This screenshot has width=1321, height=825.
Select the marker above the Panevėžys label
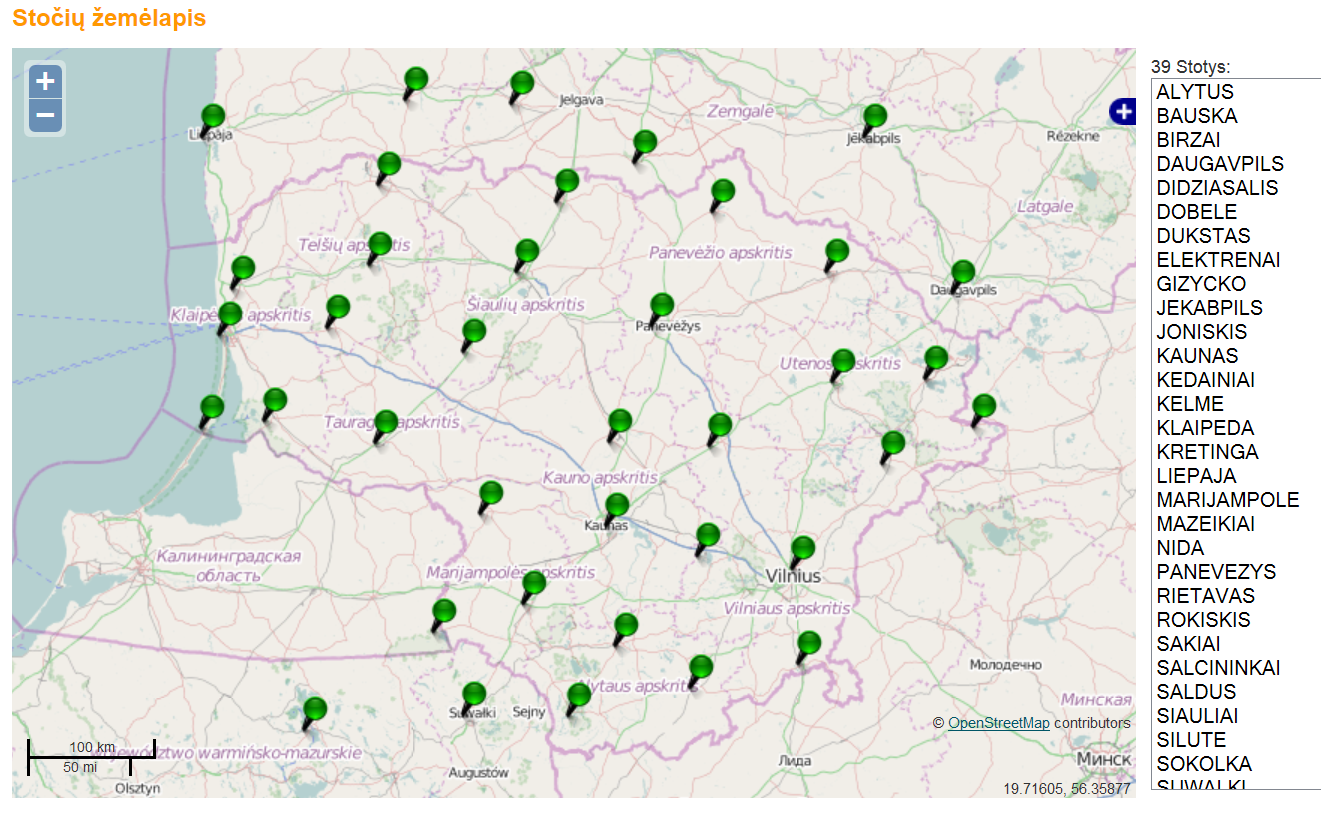pyautogui.click(x=659, y=311)
